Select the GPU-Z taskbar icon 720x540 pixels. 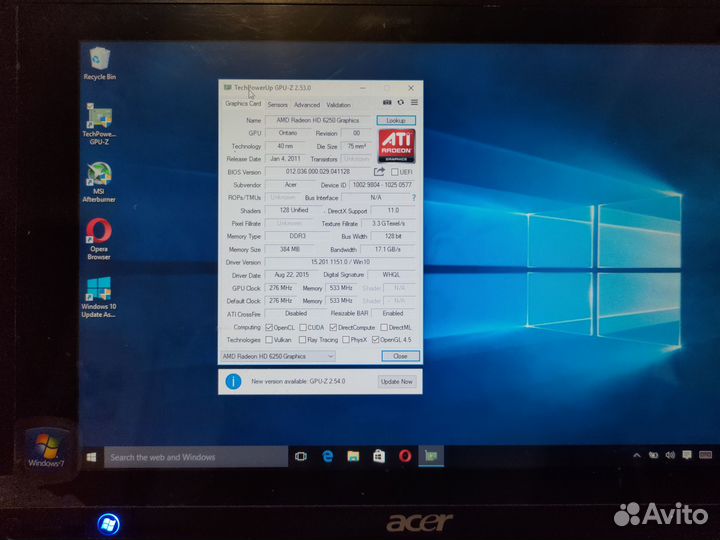[431, 456]
